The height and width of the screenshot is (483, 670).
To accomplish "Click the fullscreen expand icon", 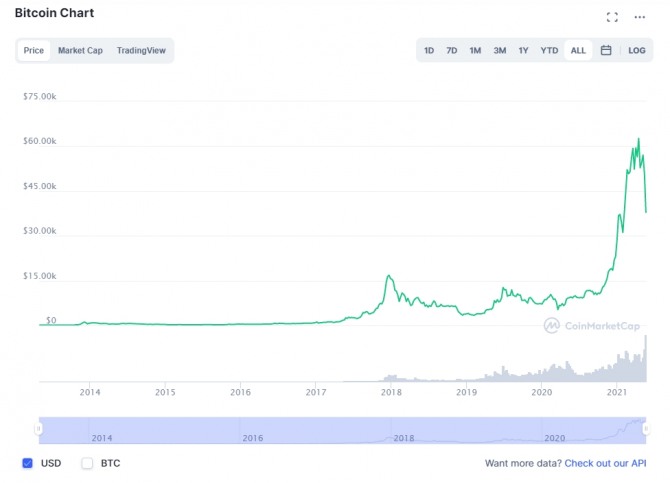I will (x=612, y=17).
